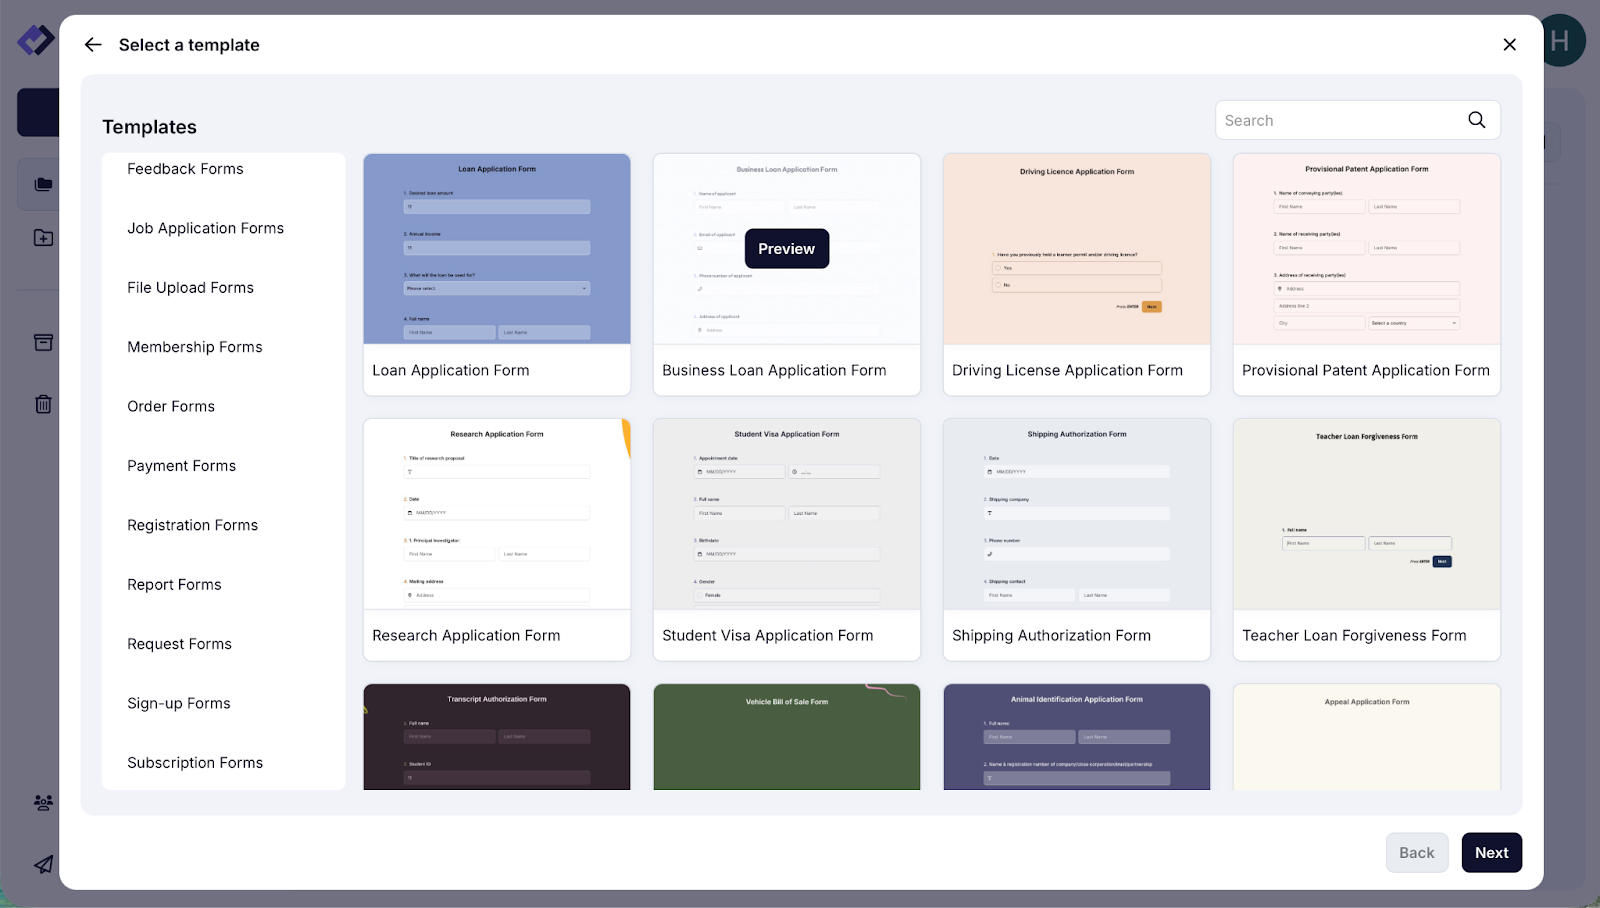Open the folders panel in the left sidebar

(x=42, y=184)
